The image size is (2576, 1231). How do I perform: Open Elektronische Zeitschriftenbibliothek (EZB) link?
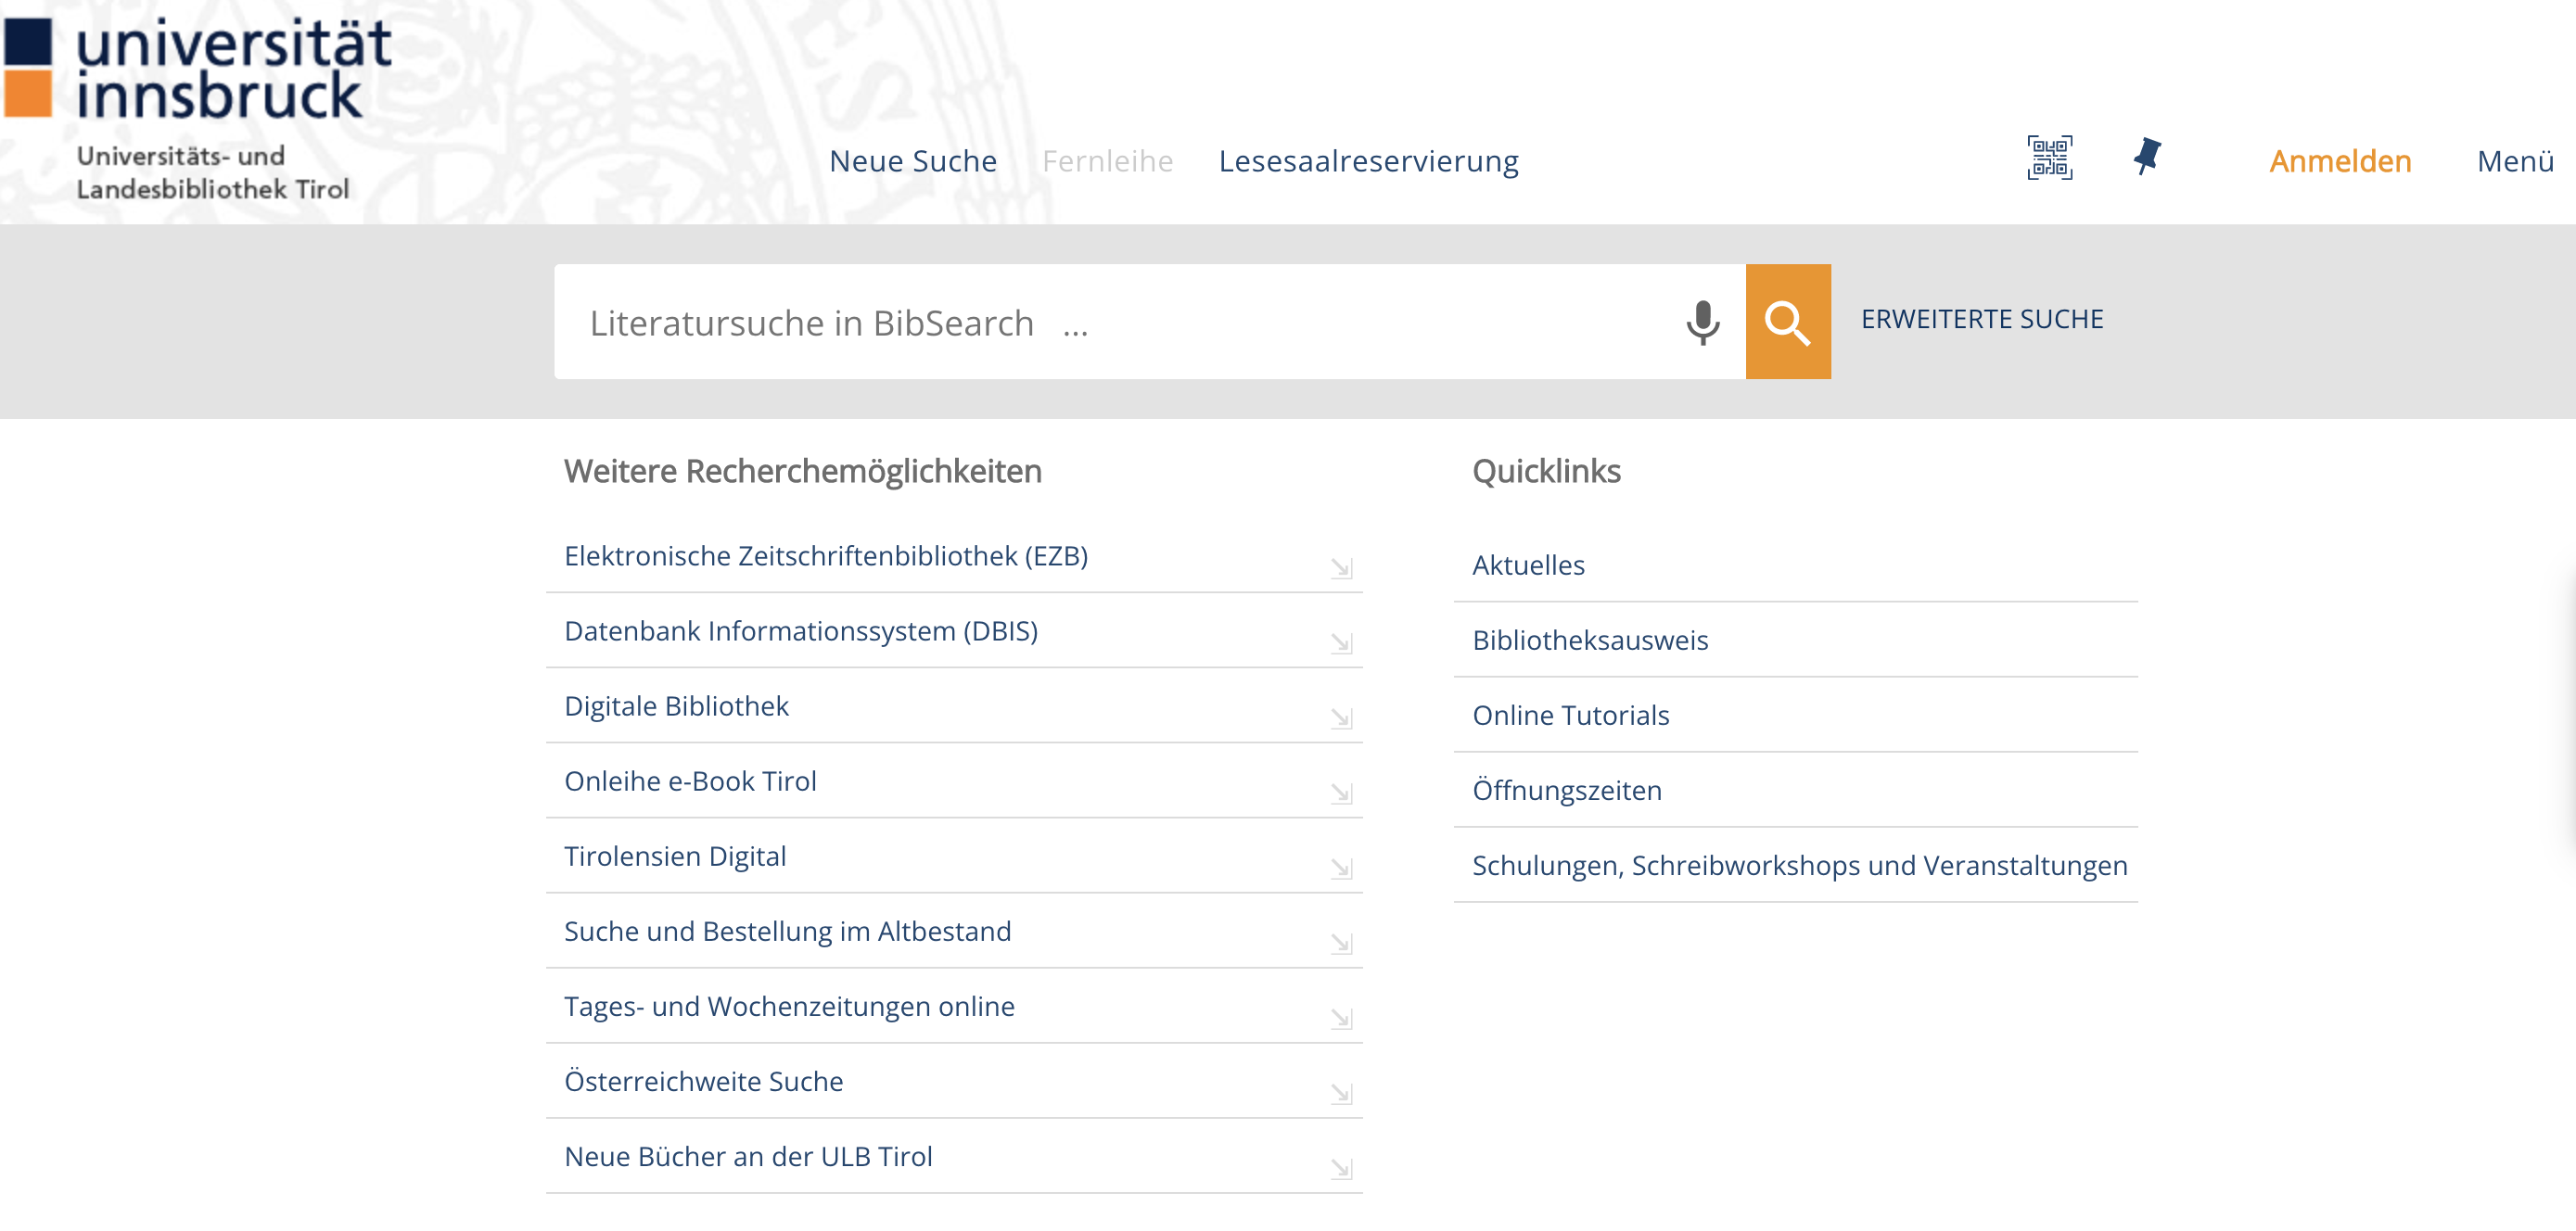click(x=826, y=556)
